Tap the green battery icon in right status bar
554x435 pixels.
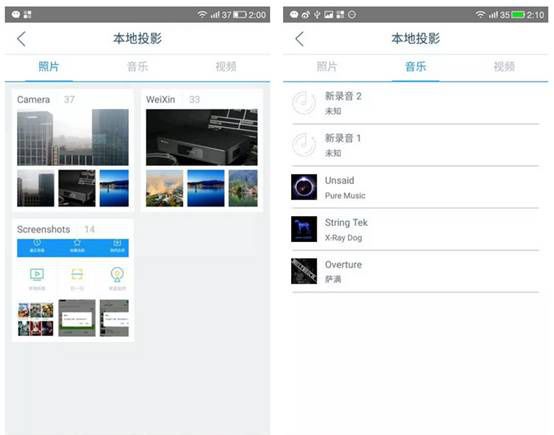coord(518,15)
